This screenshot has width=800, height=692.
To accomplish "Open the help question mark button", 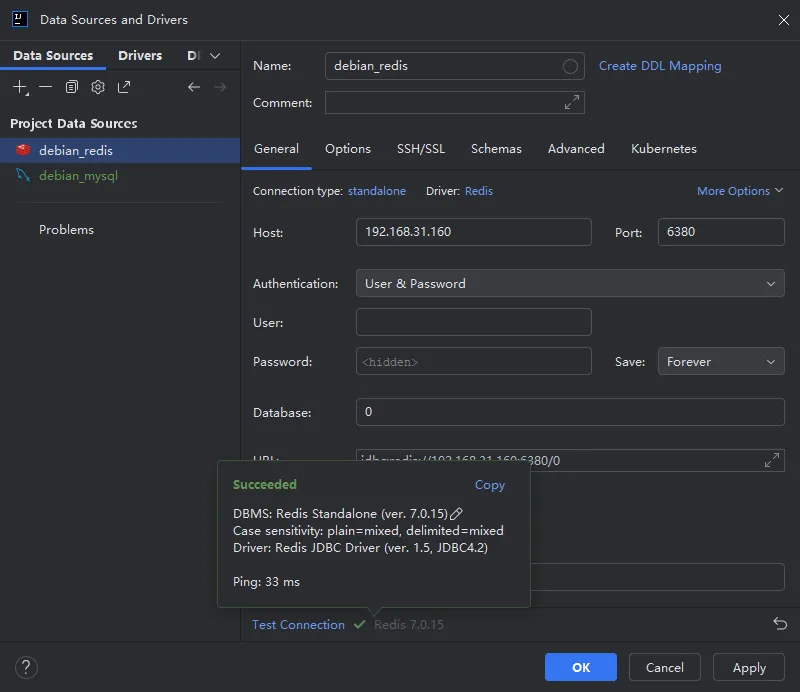I will [27, 667].
